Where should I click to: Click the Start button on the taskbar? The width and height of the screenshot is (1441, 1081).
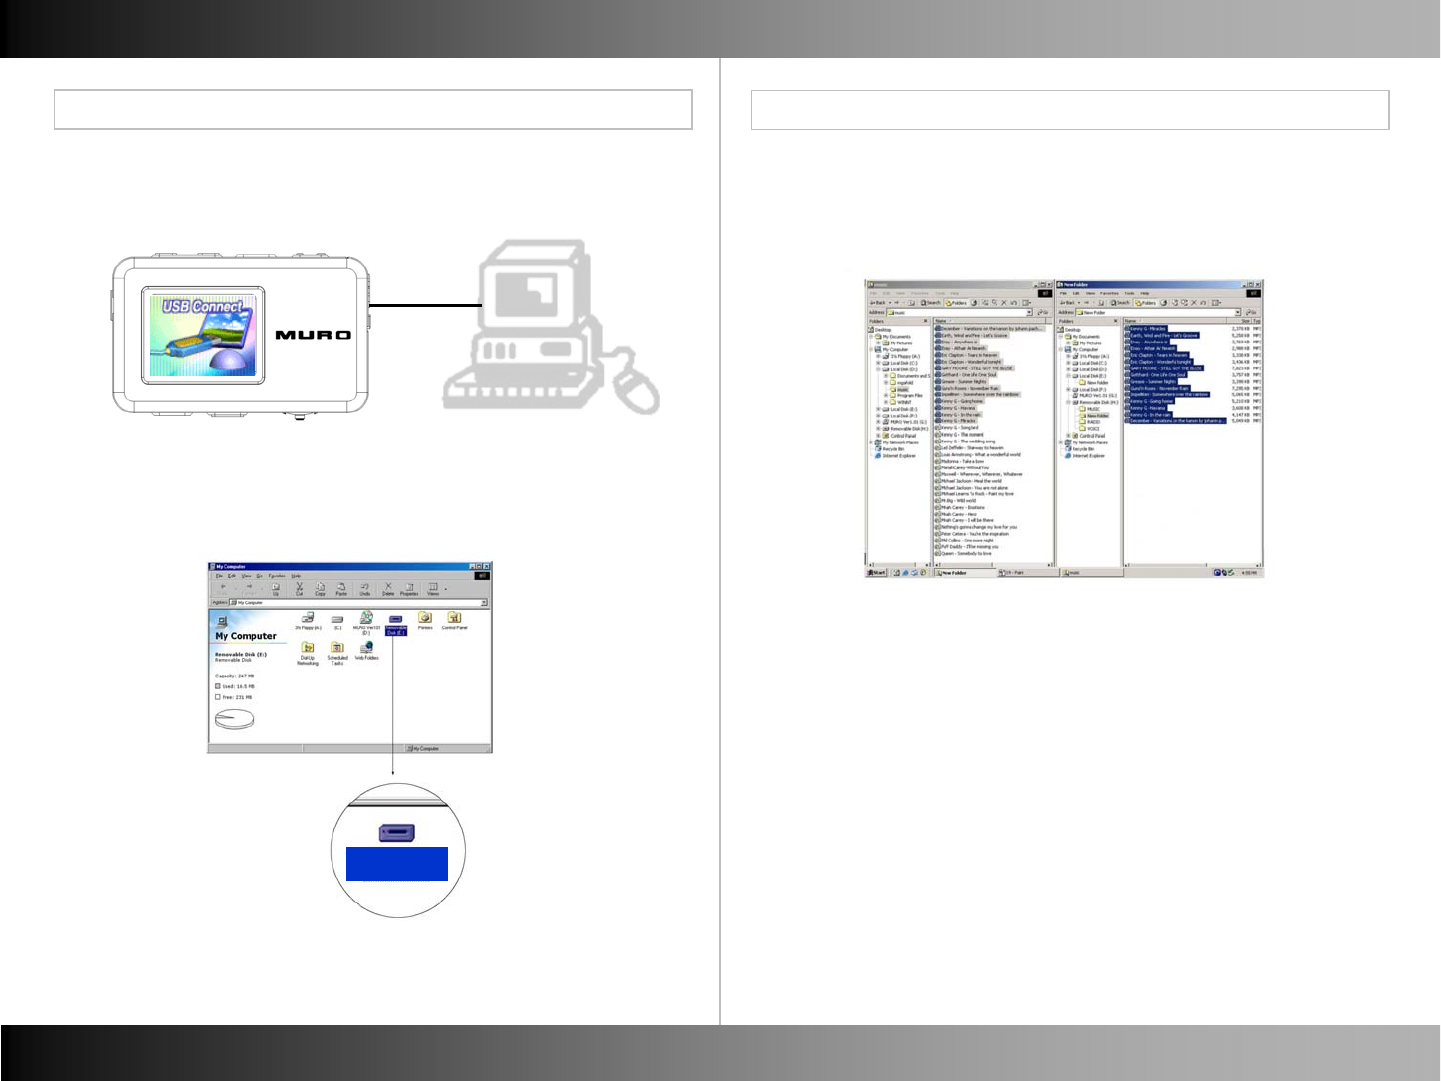(877, 573)
